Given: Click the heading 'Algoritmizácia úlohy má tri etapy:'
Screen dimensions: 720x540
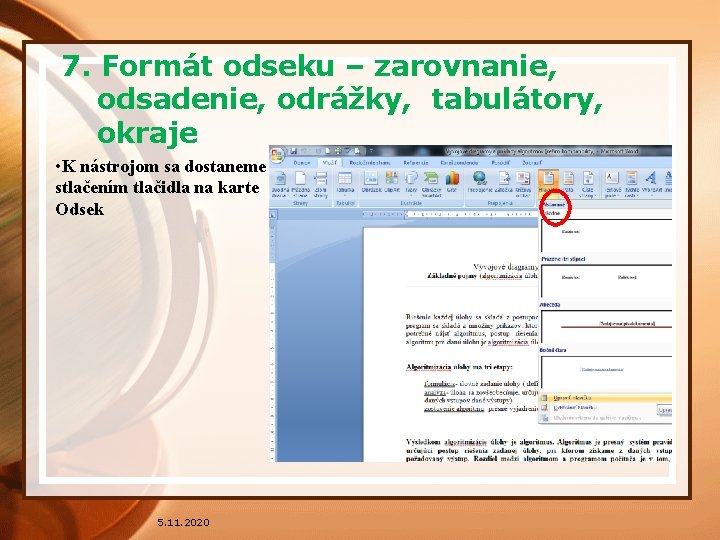Looking at the screenshot, I should tap(459, 367).
